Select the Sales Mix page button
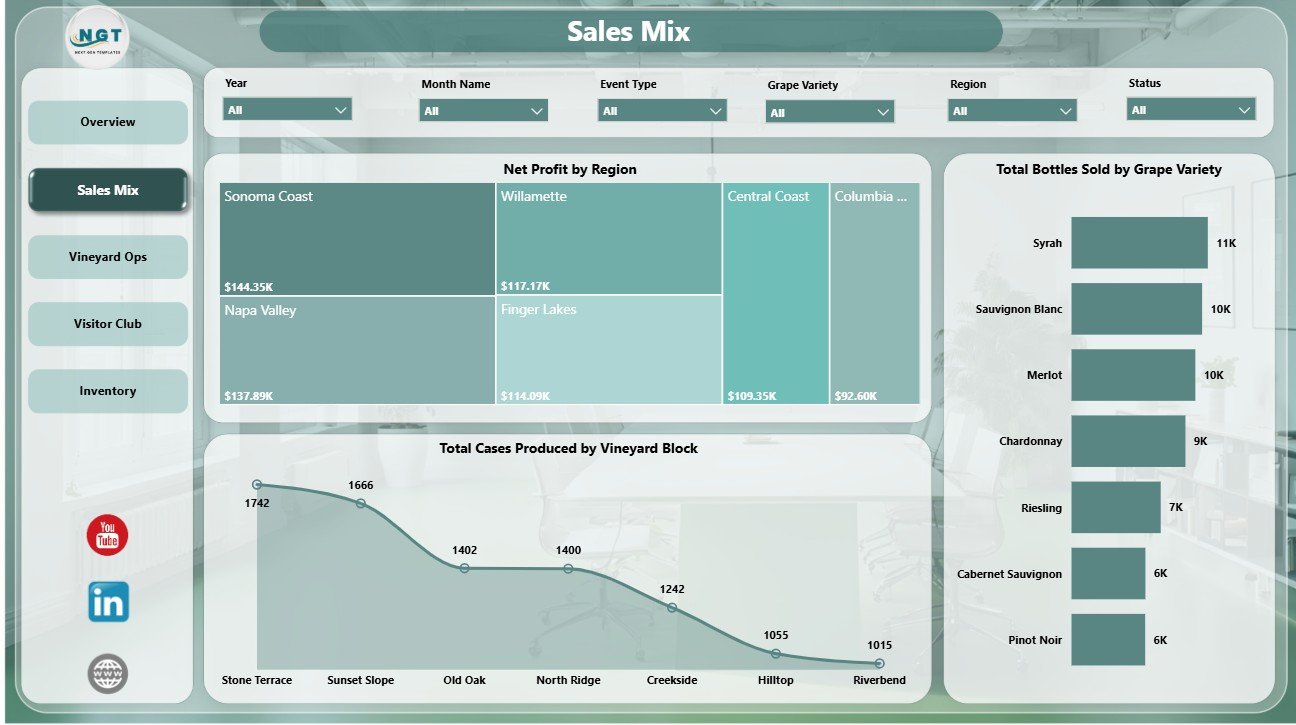 108,190
